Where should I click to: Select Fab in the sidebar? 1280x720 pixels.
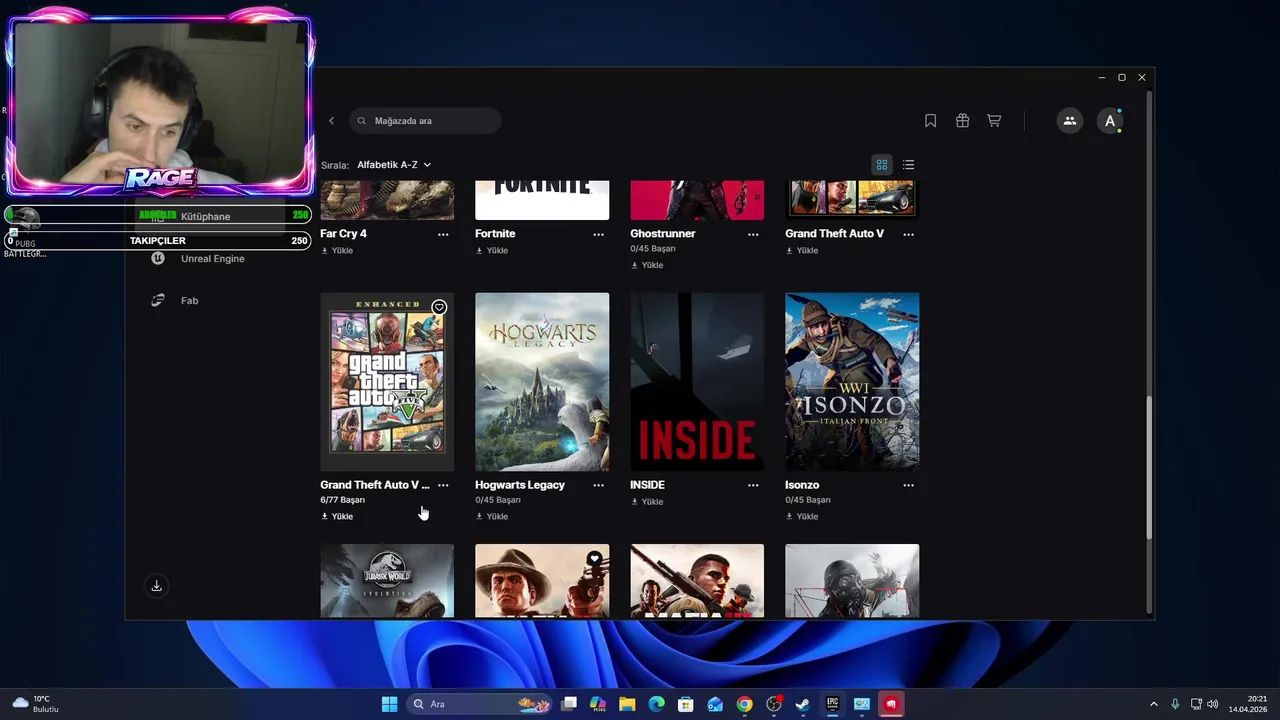189,301
